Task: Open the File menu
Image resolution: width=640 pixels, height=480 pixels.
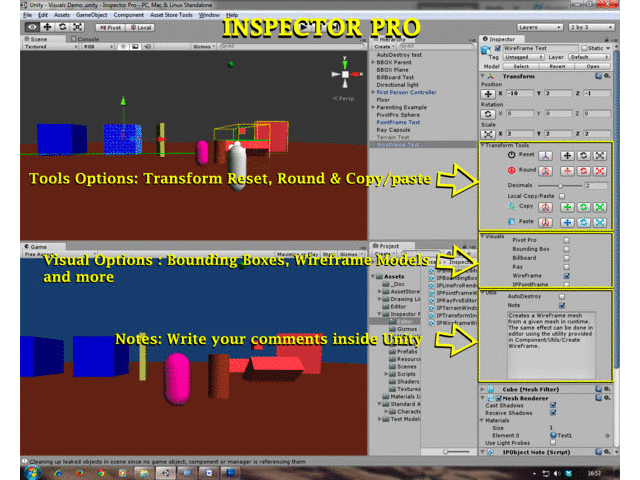Action: 27,15
